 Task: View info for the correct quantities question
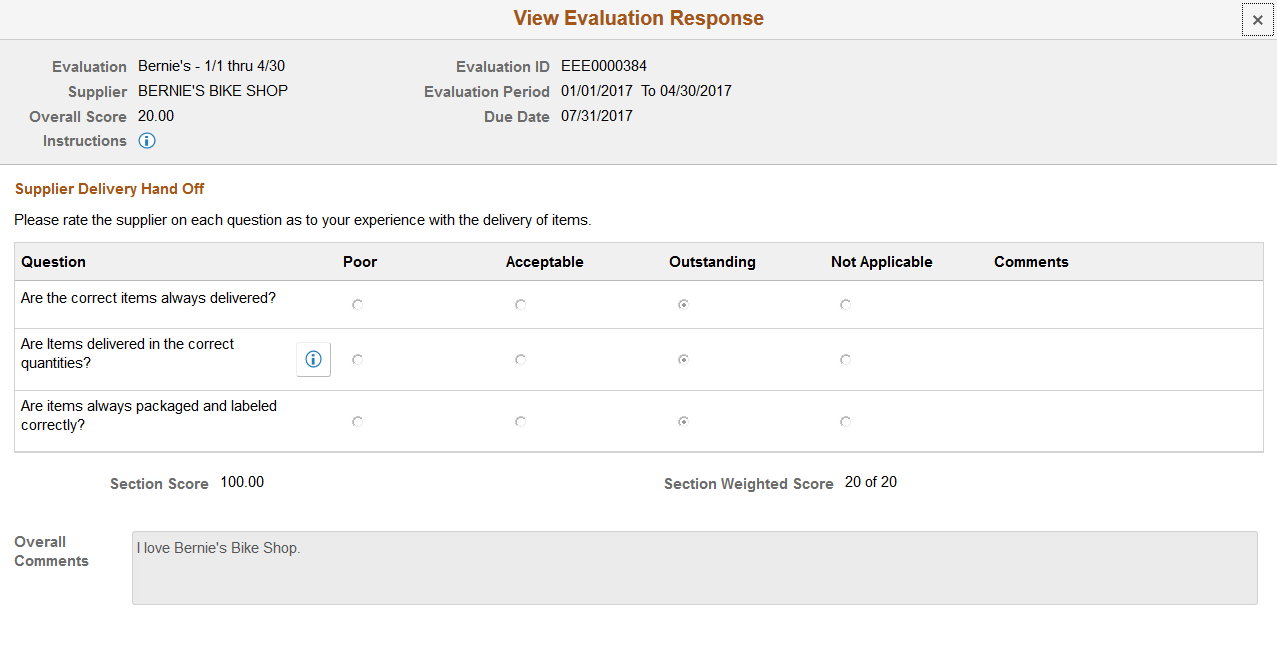click(312, 359)
